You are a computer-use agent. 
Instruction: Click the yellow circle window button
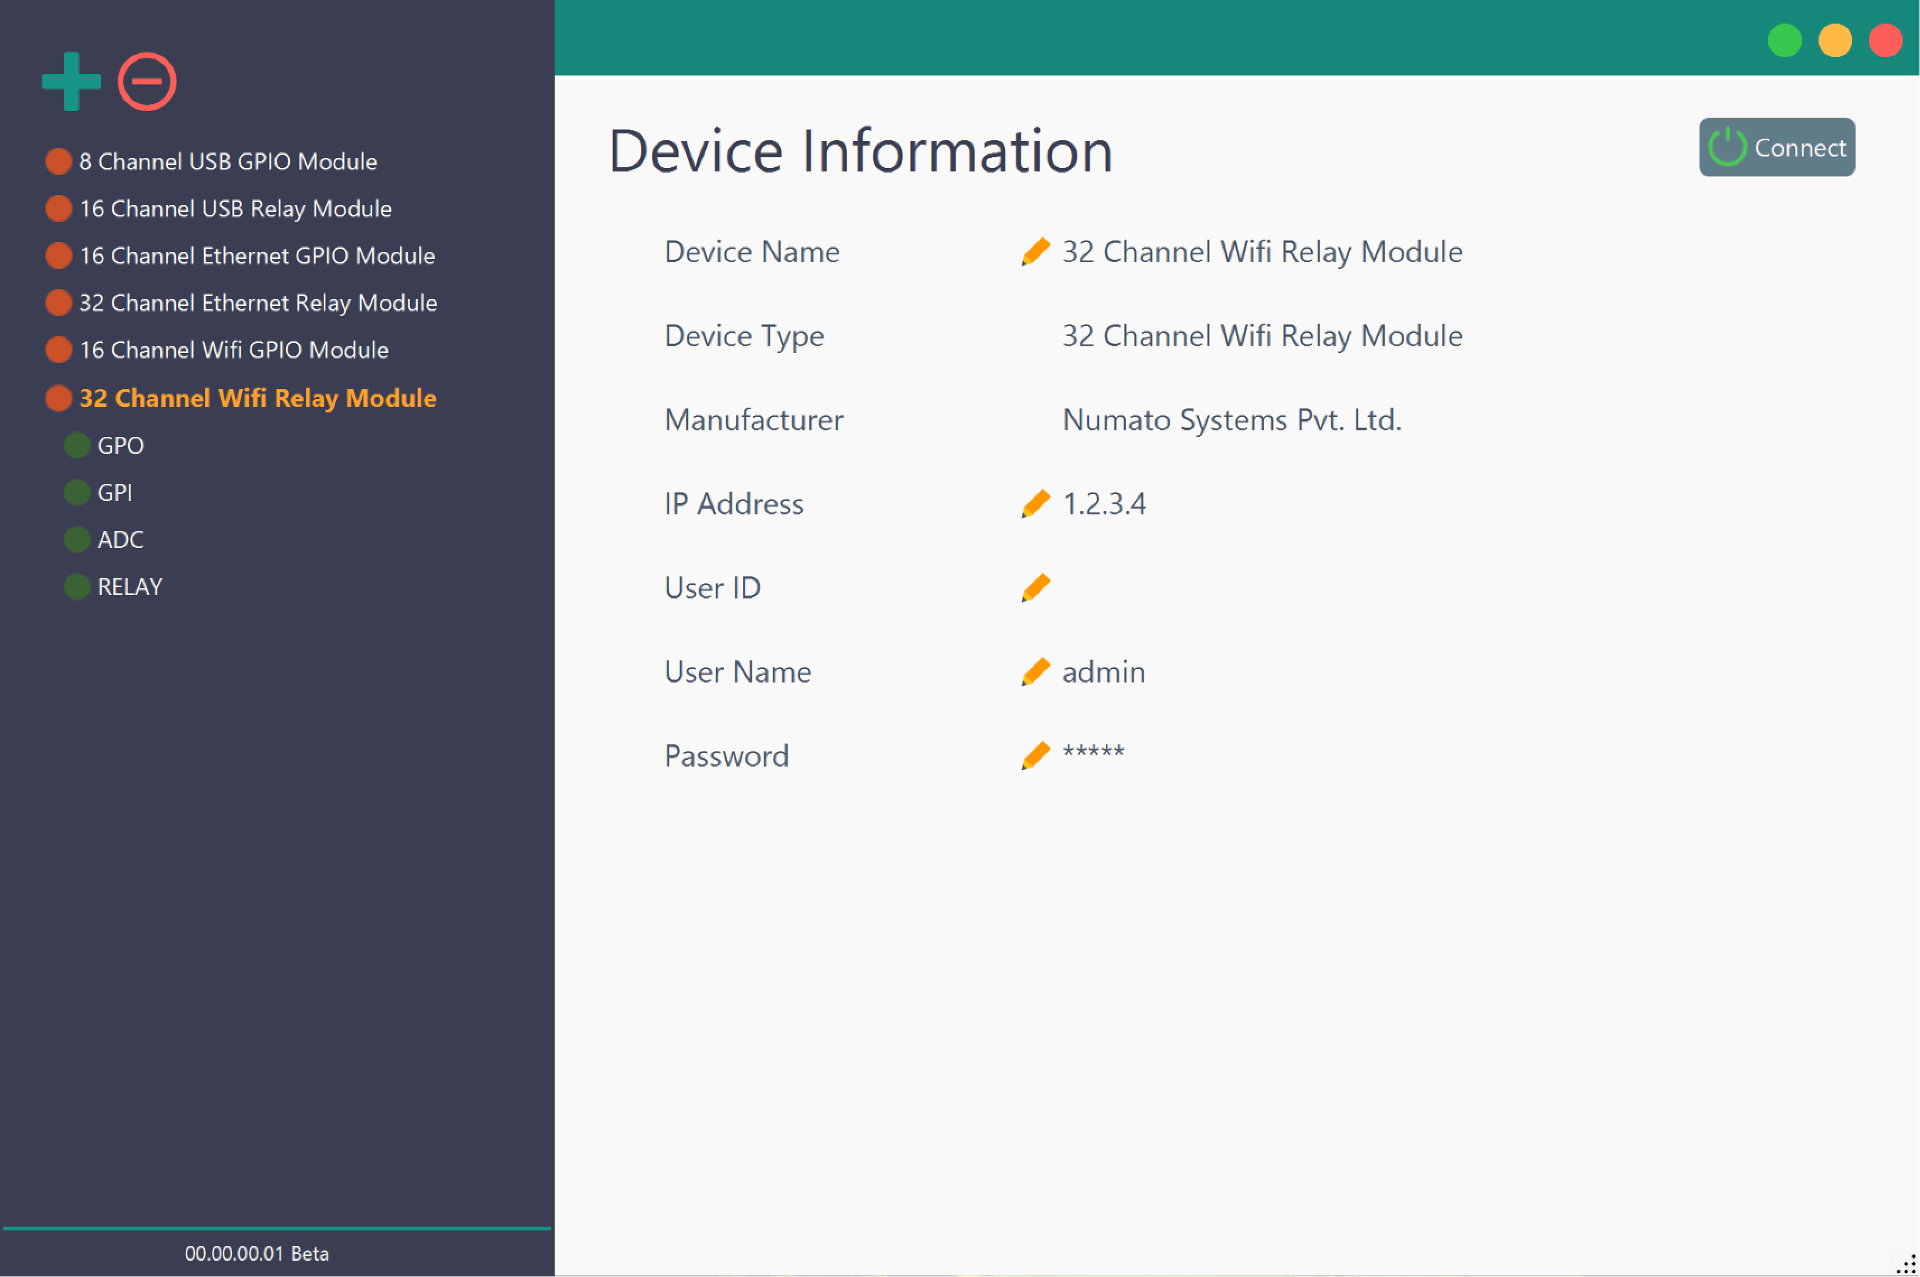coord(1834,41)
